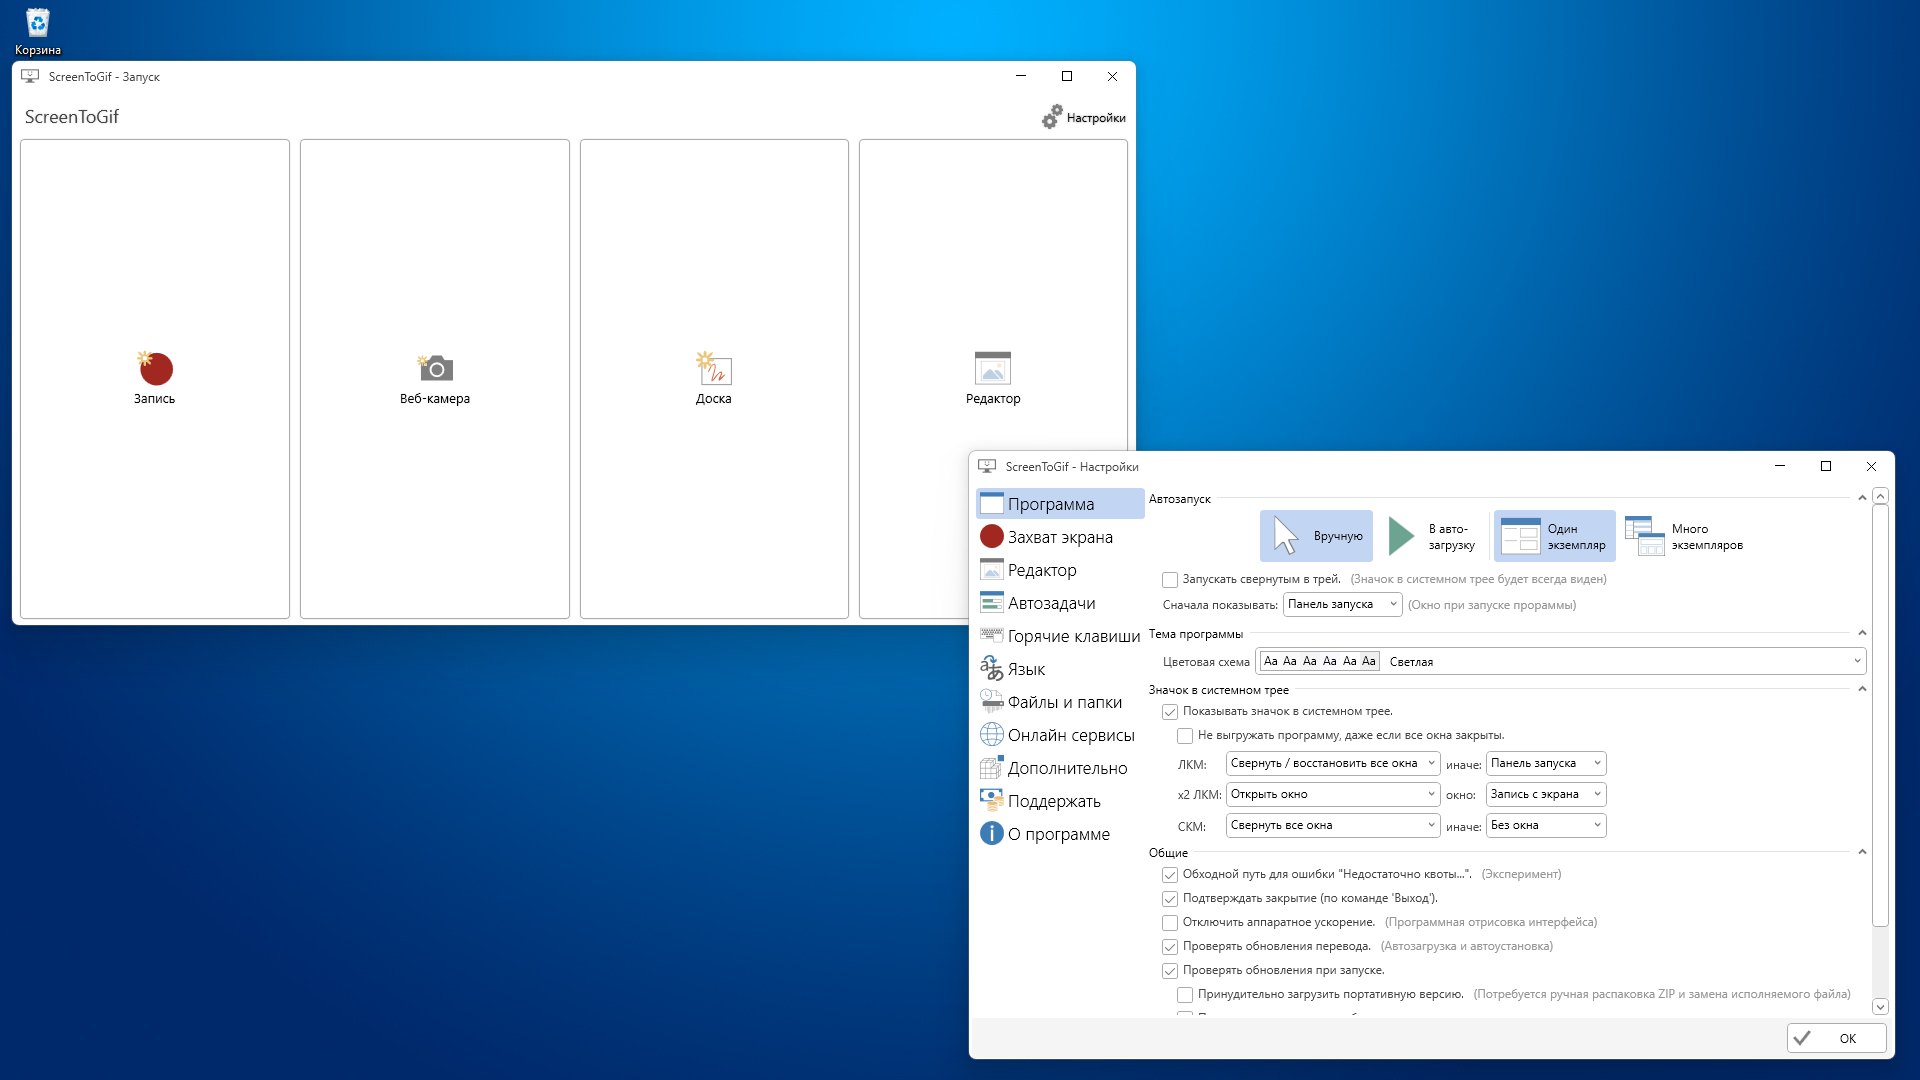Viewport: 1920px width, 1080px height.
Task: Expand the ЛКМ action dropdown
Action: (x=1332, y=763)
